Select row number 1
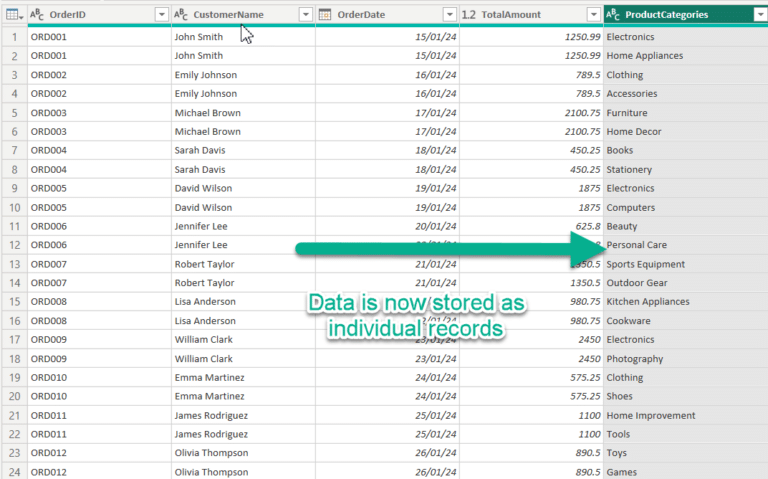 click(x=14, y=37)
